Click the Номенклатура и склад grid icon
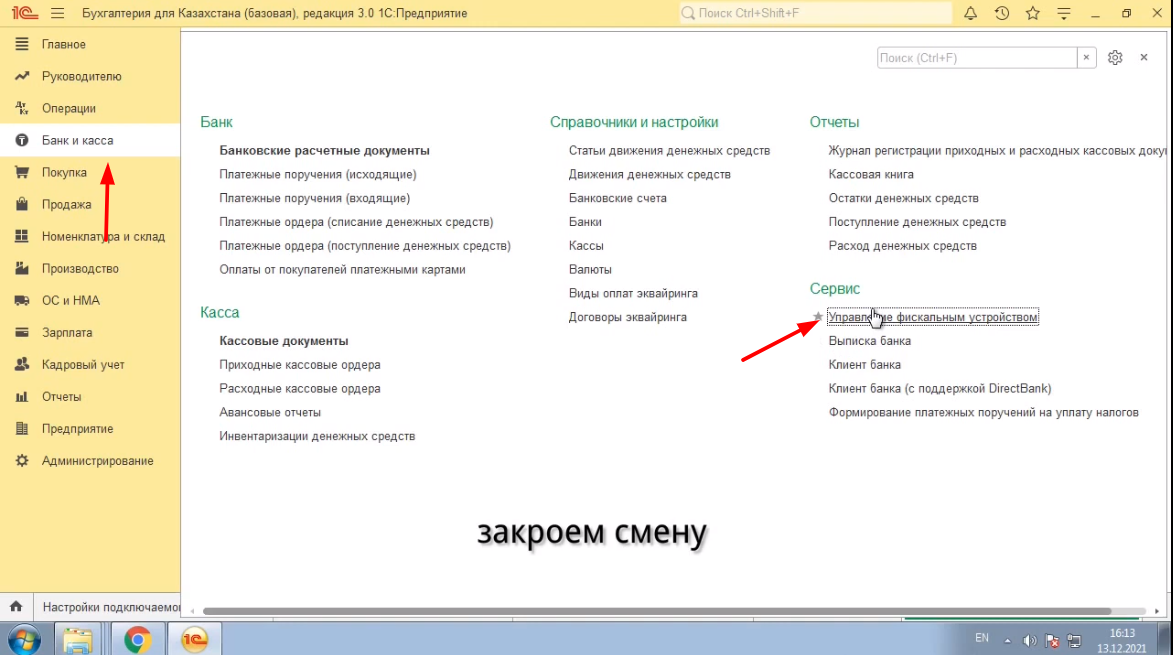The image size is (1173, 655). [x=22, y=236]
